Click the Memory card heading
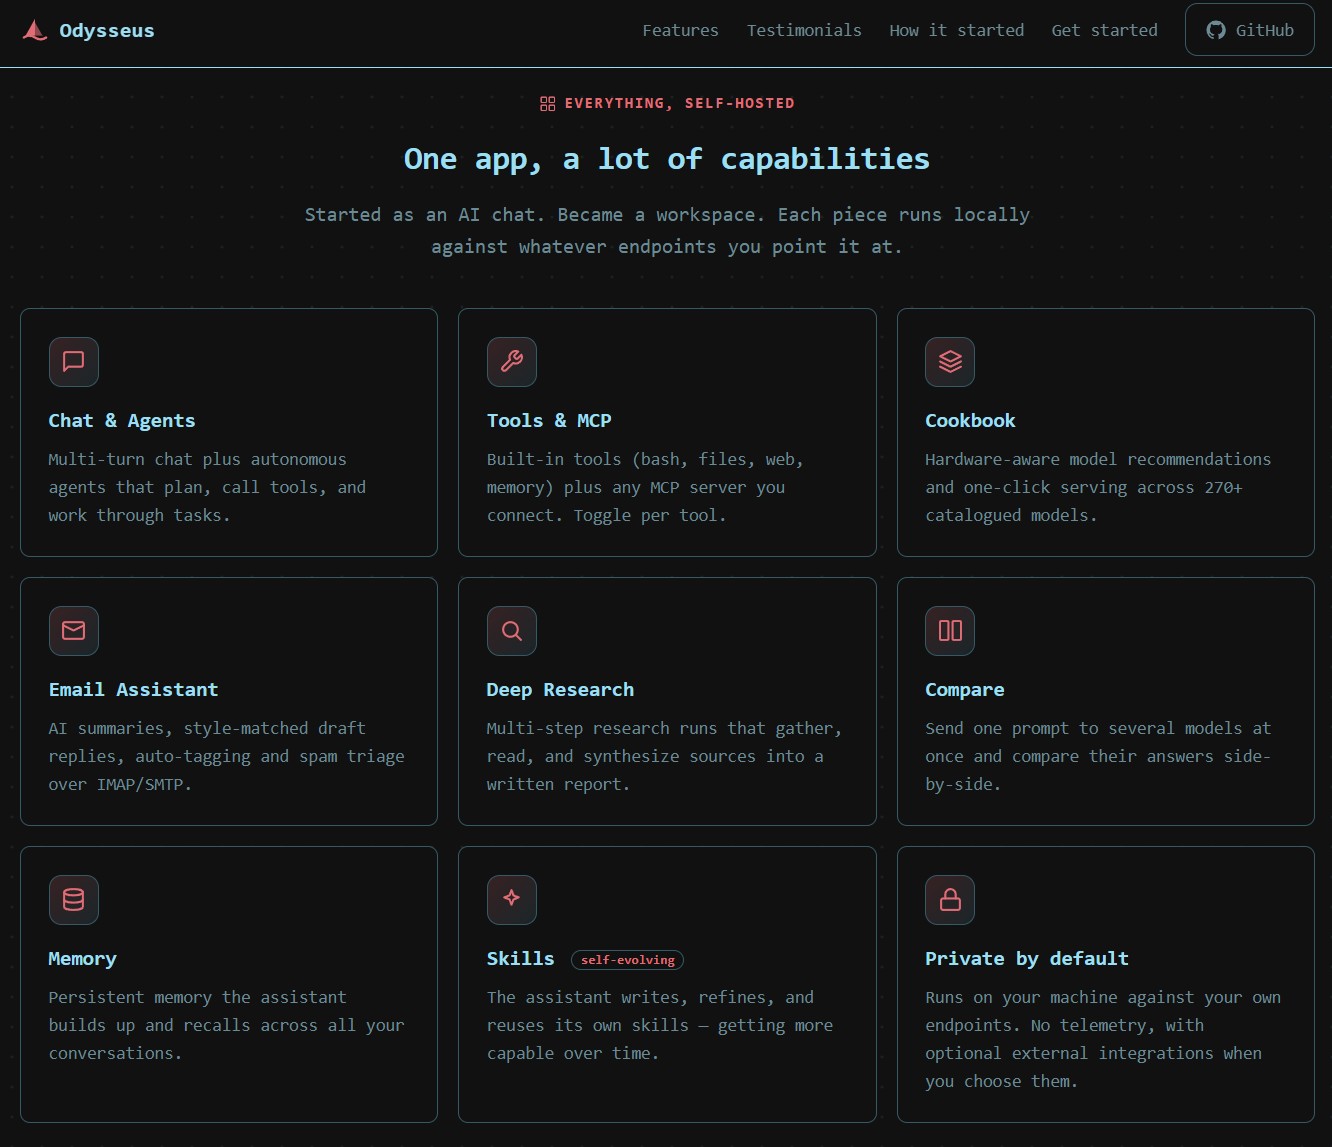The width and height of the screenshot is (1332, 1147). pos(82,959)
